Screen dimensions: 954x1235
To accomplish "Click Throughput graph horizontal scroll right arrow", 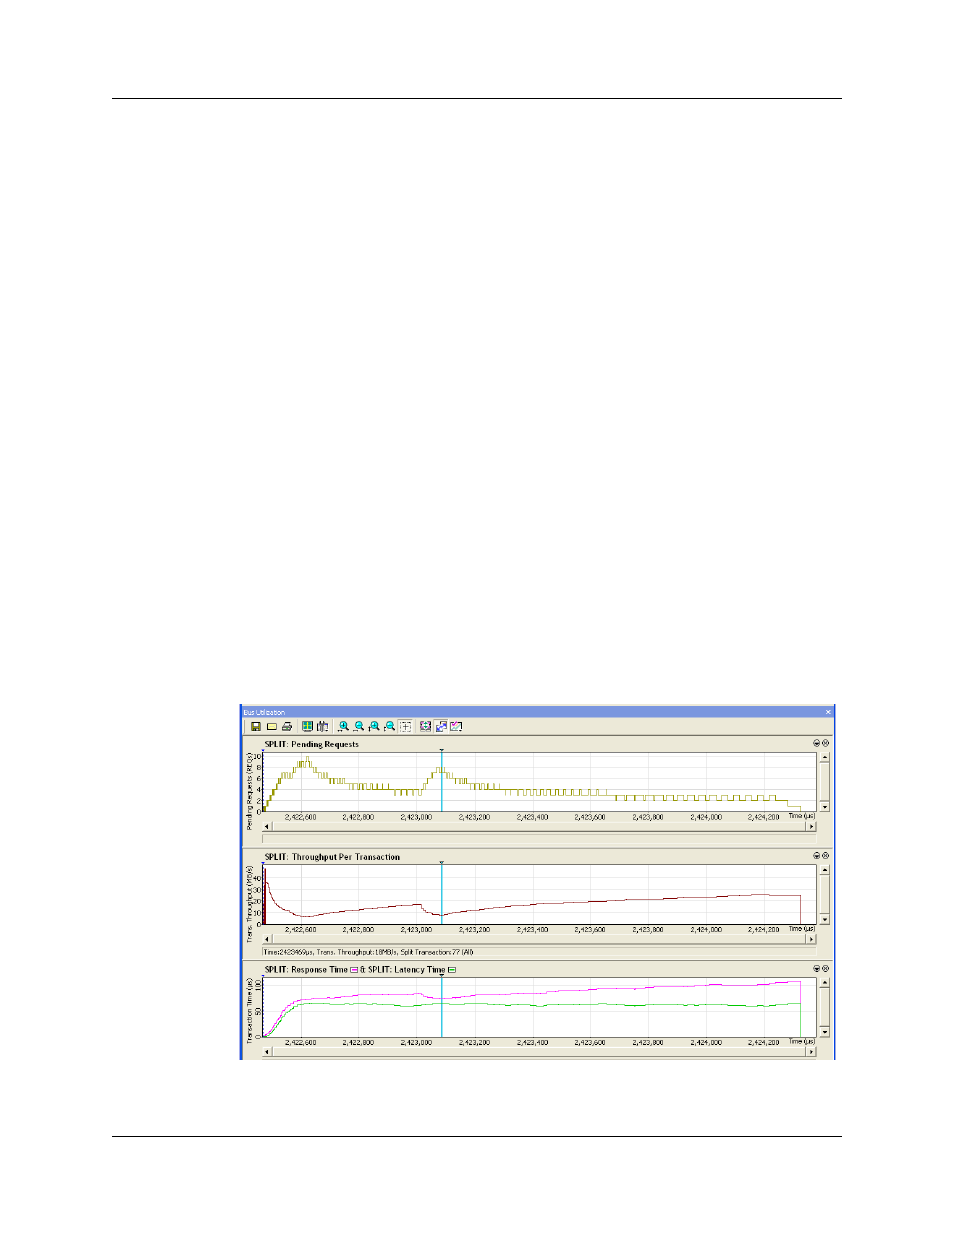I will pos(811,939).
